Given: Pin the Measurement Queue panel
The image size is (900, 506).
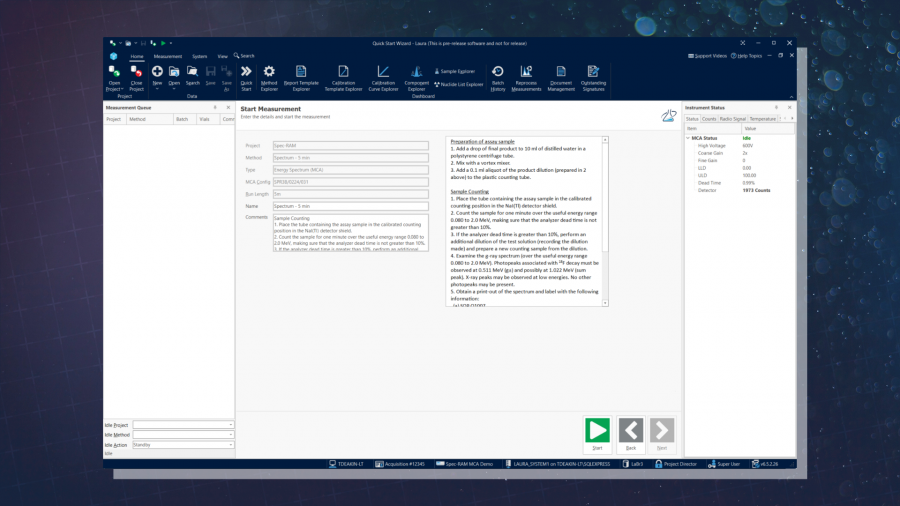Looking at the screenshot, I should 216,107.
